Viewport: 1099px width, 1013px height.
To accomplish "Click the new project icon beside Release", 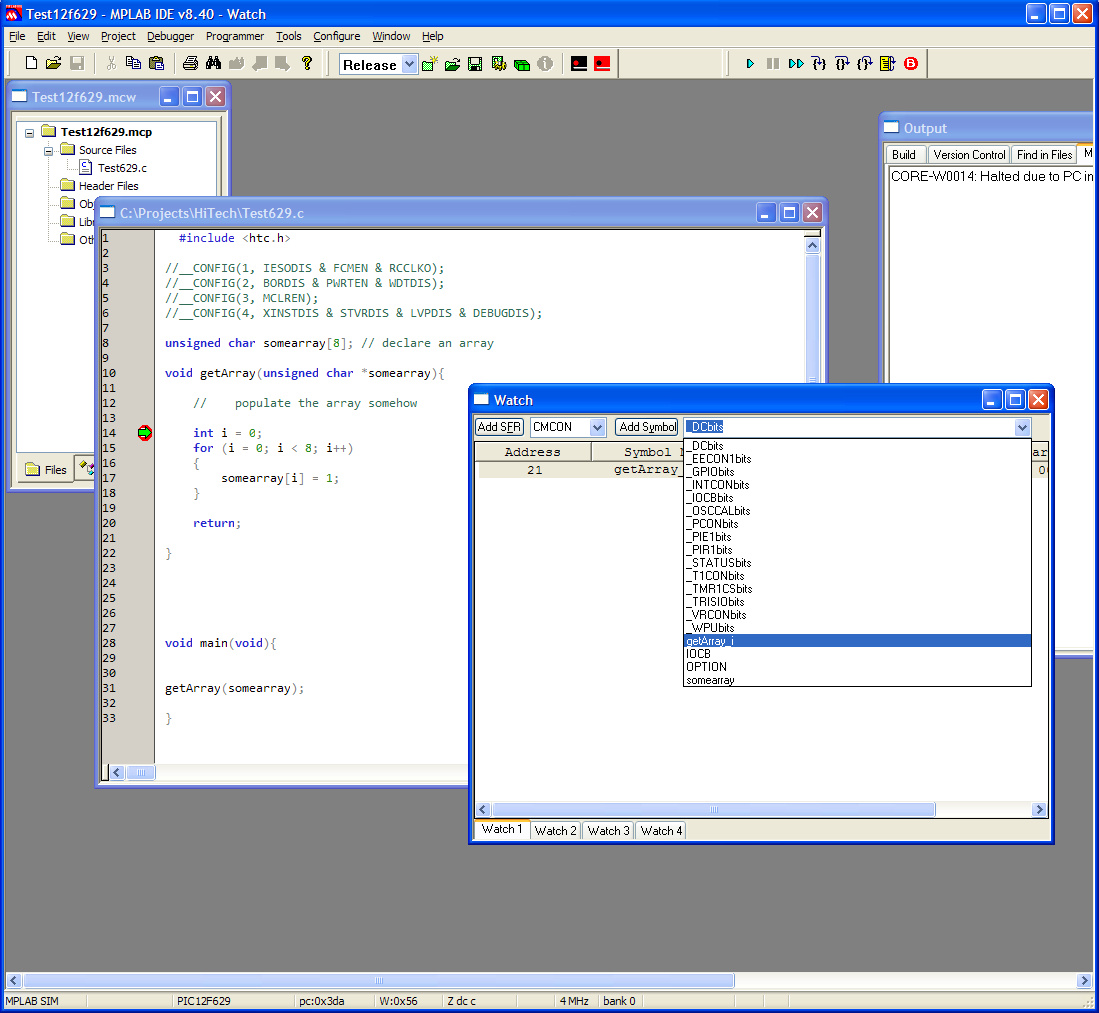I will click(x=430, y=64).
